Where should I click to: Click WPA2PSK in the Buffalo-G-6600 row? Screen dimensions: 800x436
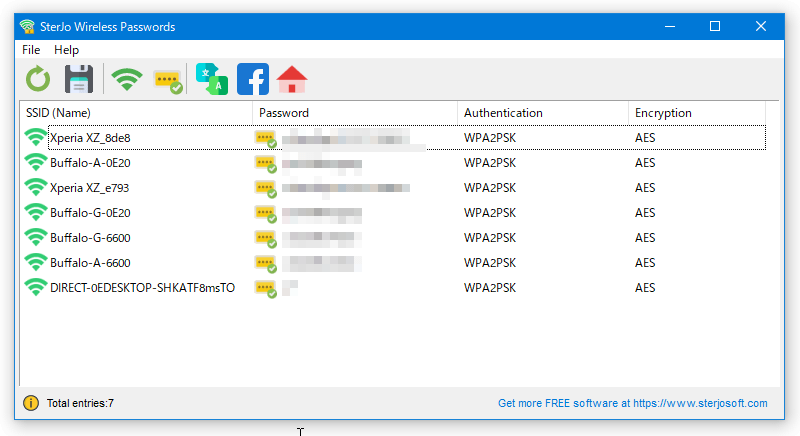point(490,238)
